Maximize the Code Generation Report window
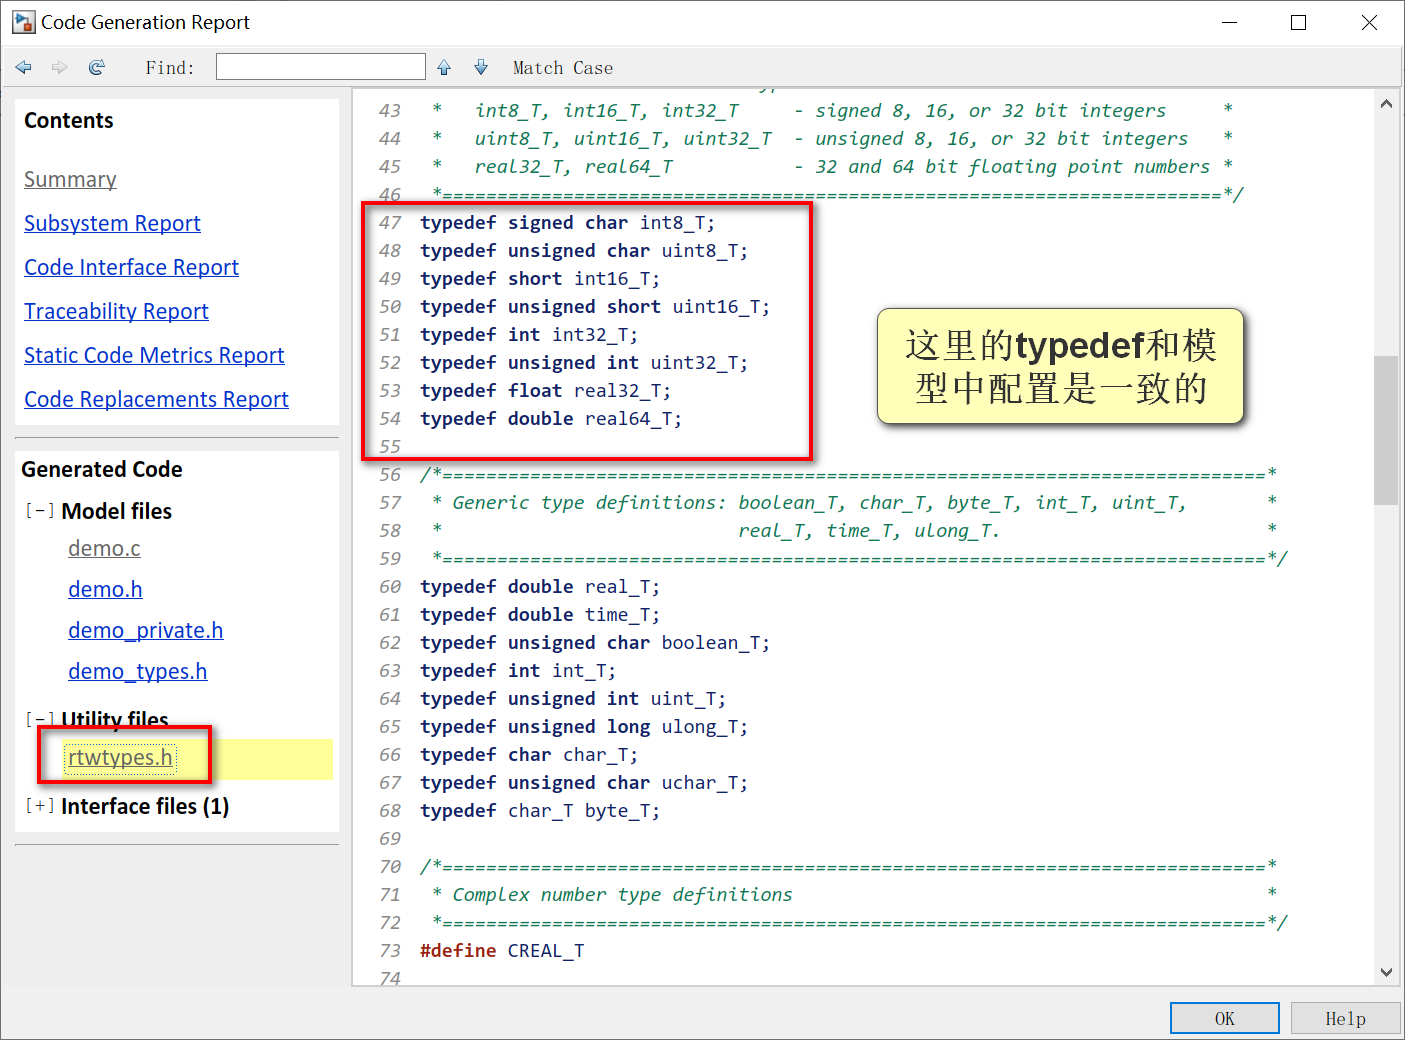Viewport: 1405px width, 1040px height. (1298, 22)
